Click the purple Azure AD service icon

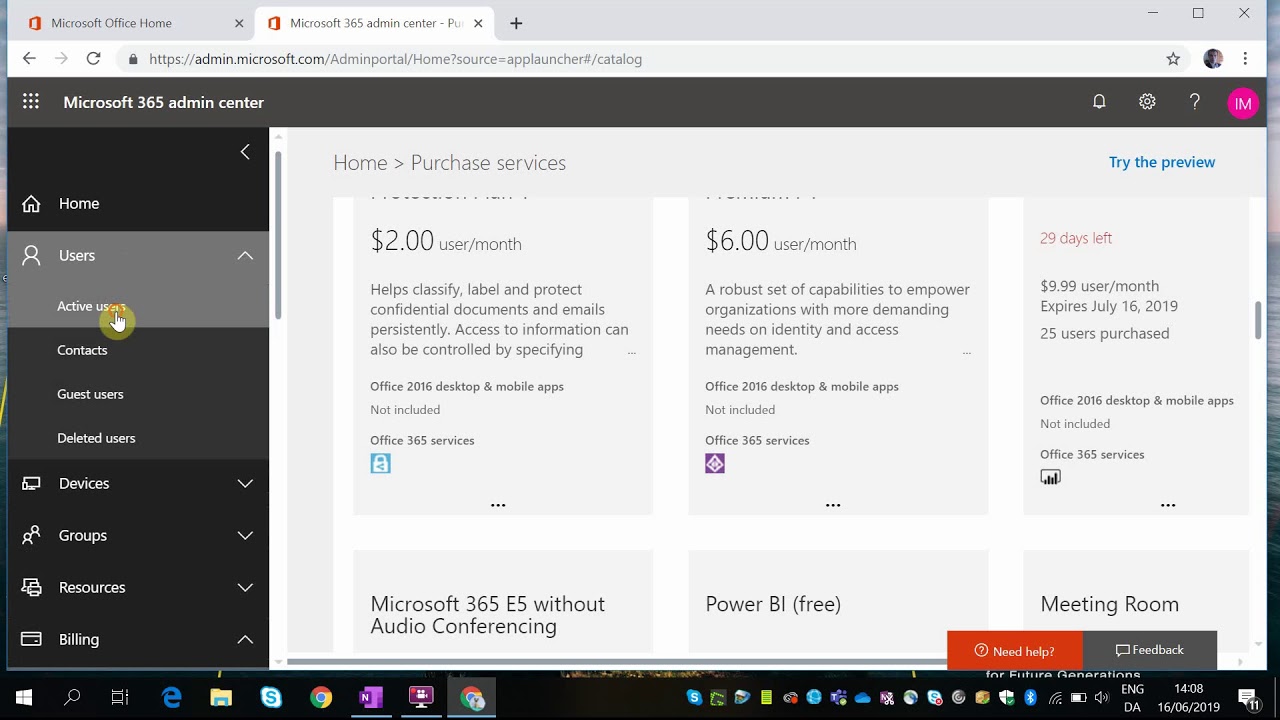715,463
